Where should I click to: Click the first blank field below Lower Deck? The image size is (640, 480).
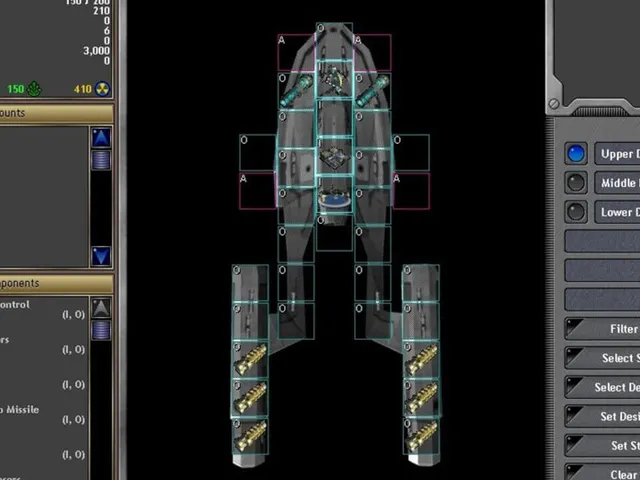pyautogui.click(x=602, y=241)
